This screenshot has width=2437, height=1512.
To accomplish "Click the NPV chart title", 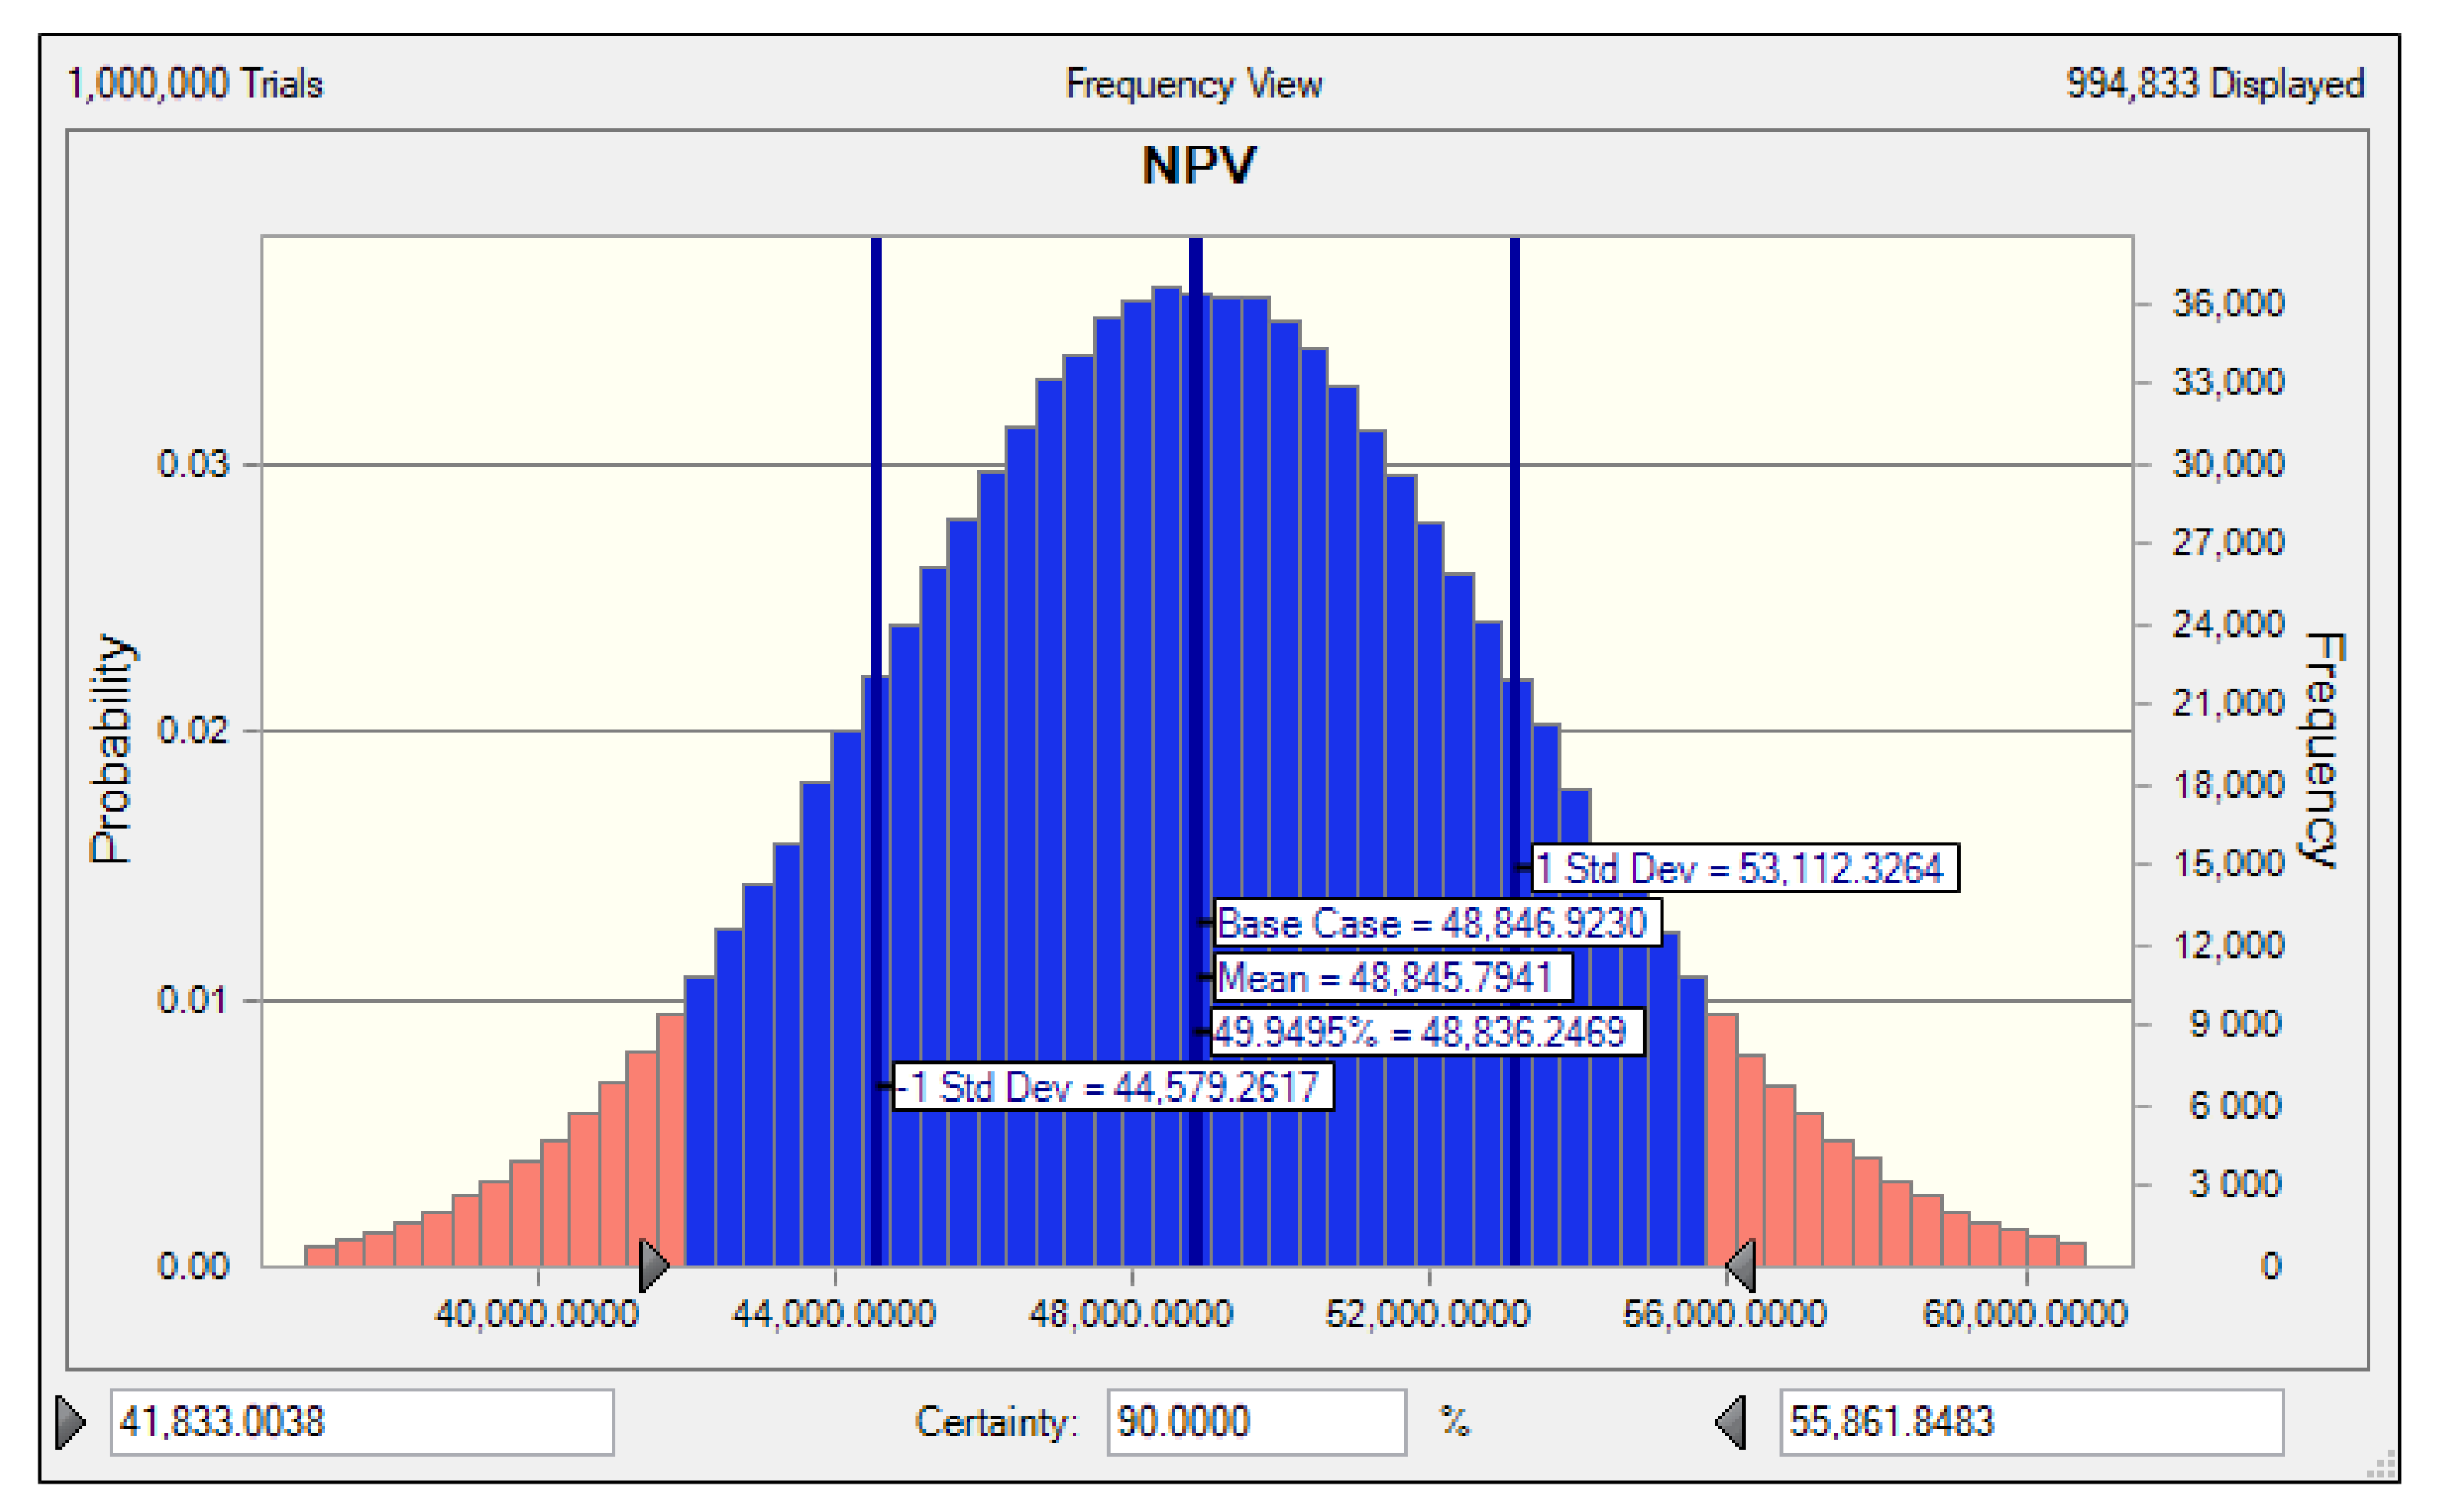I will 1198,165.
